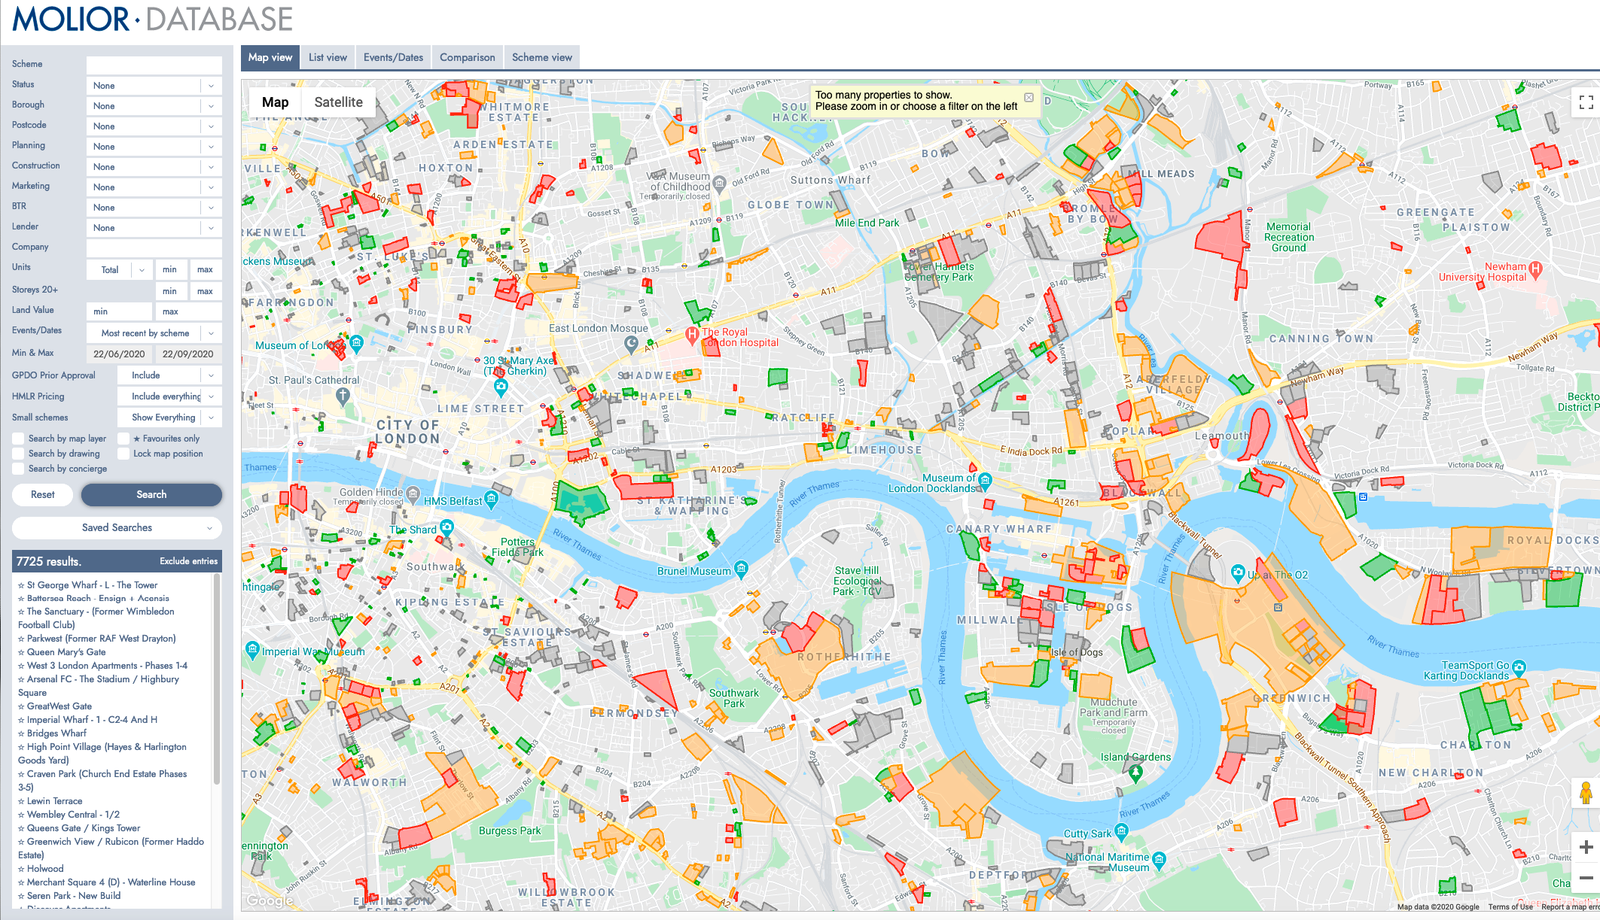This screenshot has width=1600, height=920.
Task: Open the BTR dropdown
Action: pyautogui.click(x=154, y=207)
